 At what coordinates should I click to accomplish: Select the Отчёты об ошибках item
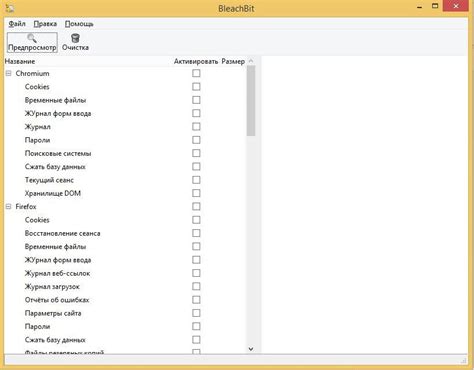click(x=57, y=300)
